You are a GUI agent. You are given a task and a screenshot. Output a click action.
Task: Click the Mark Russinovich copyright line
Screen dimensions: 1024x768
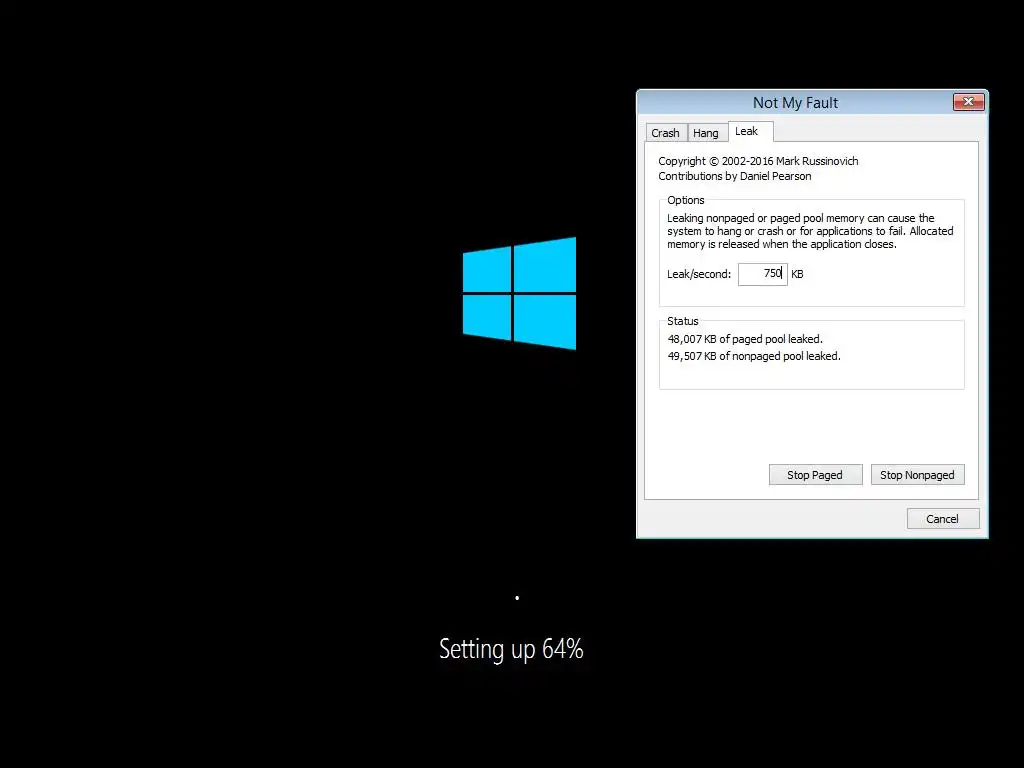click(x=758, y=161)
